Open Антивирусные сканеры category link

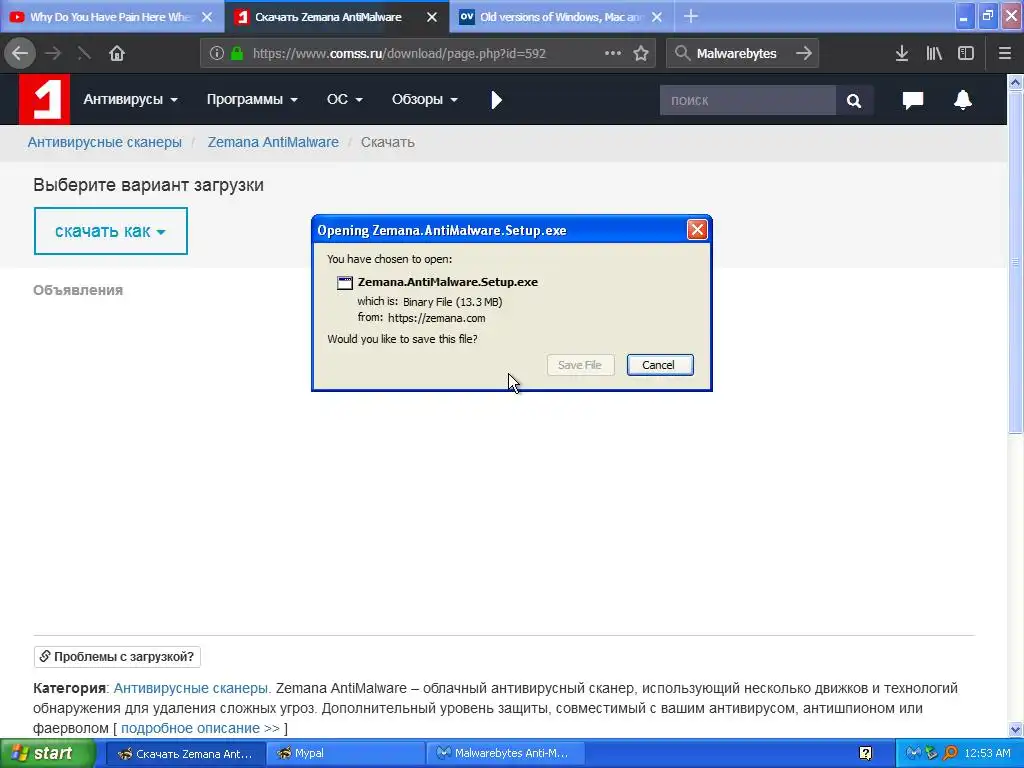point(191,688)
